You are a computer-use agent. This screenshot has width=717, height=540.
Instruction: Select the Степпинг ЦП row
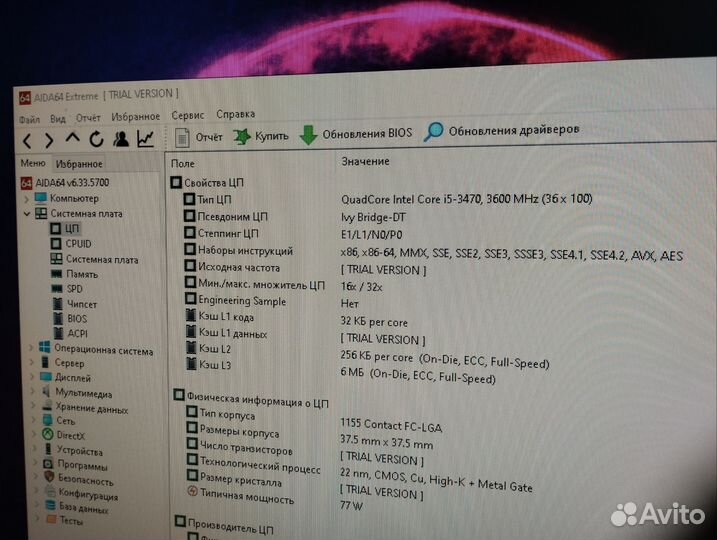click(222, 233)
